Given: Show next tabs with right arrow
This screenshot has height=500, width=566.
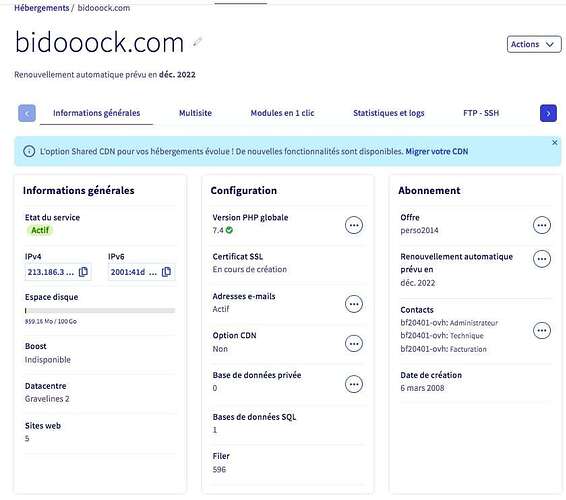Looking at the screenshot, I should (548, 113).
